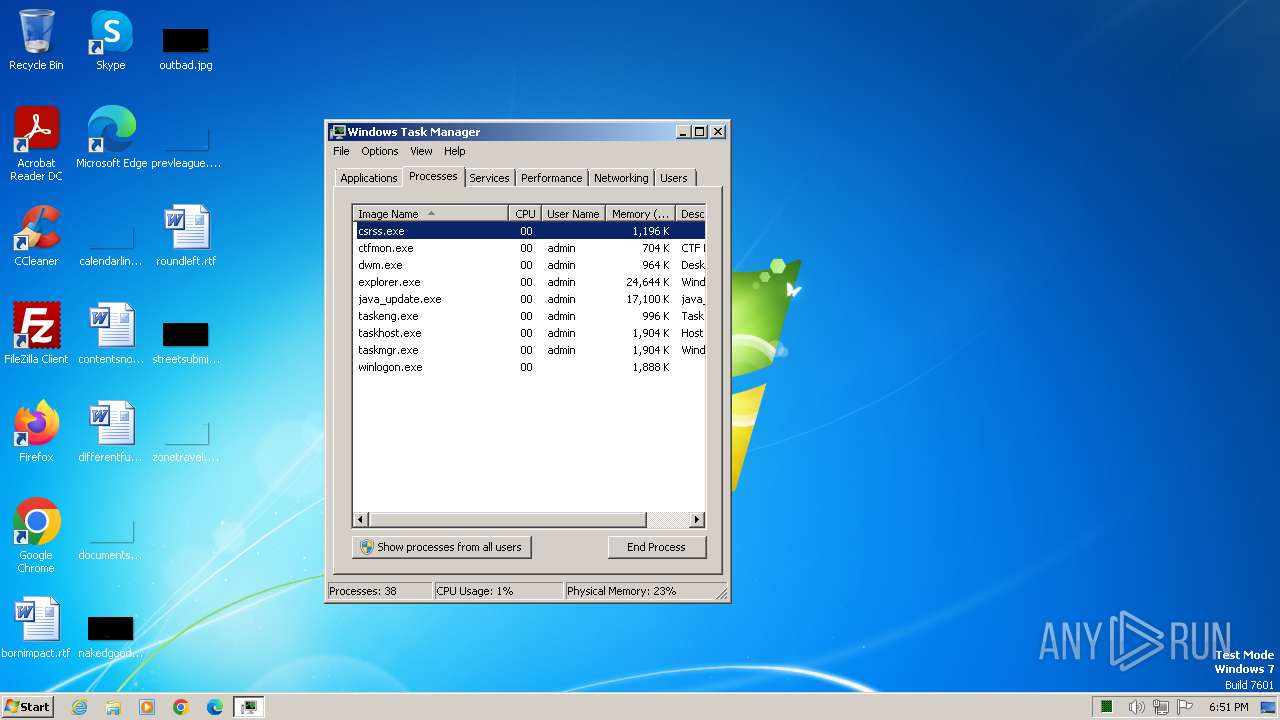This screenshot has height=720, width=1280.
Task: Select the contentsno document icon
Action: 111,334
